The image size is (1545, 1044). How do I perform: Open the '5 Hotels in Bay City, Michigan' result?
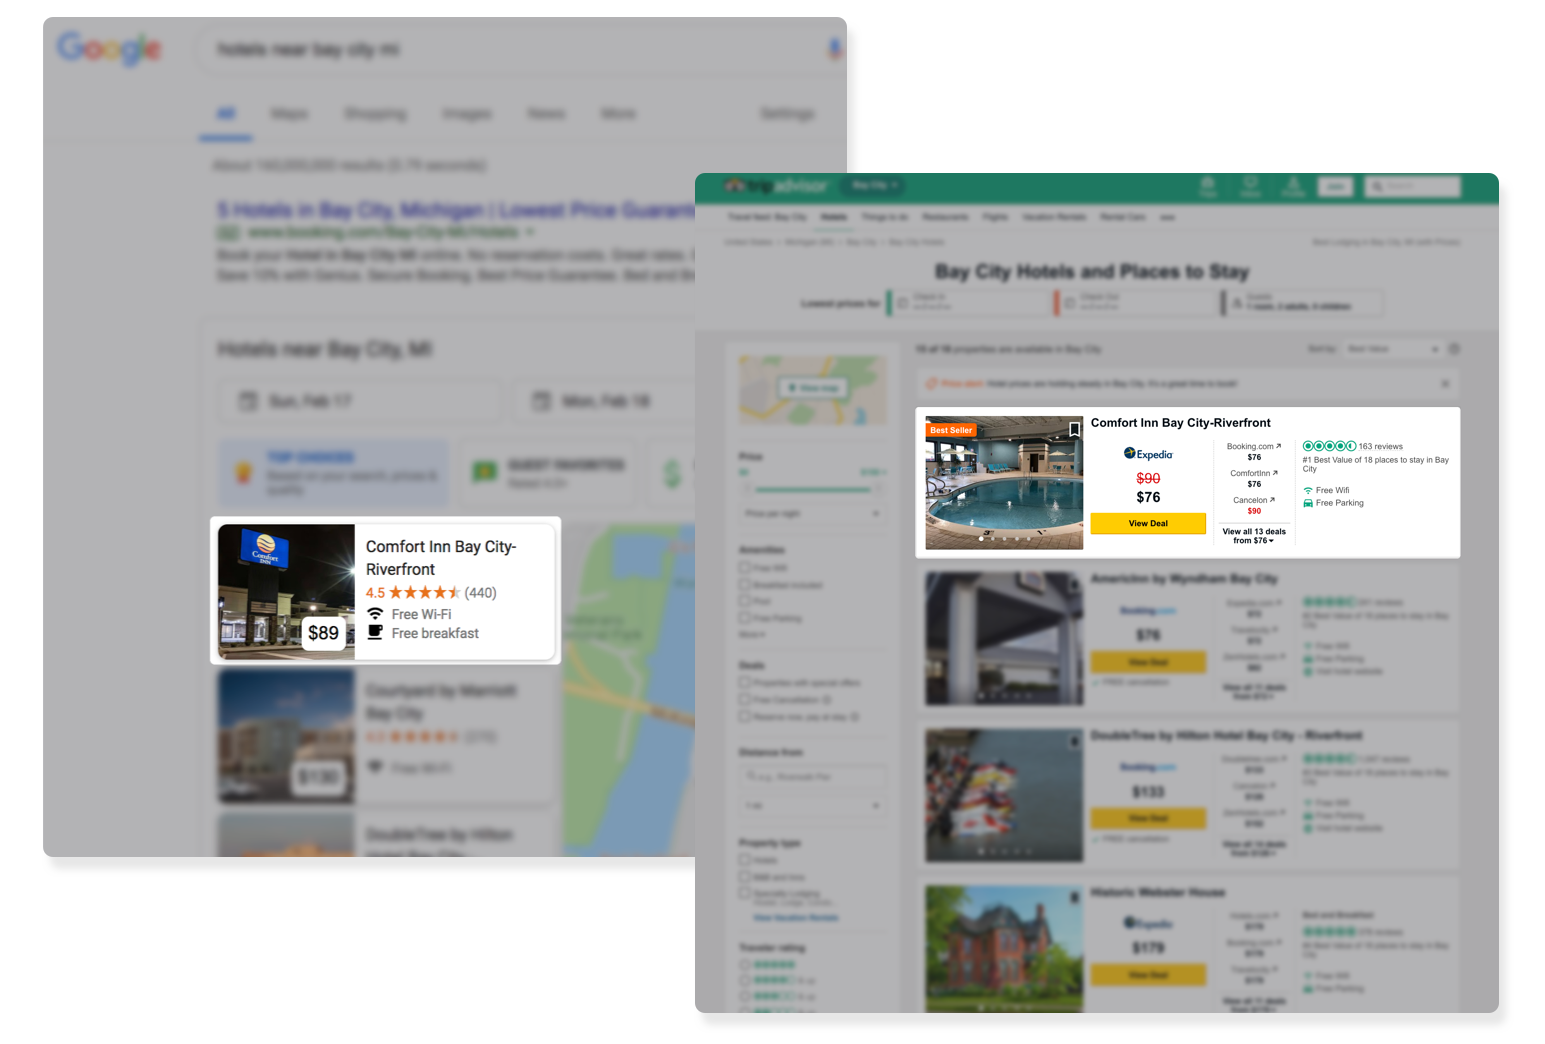pos(457,210)
